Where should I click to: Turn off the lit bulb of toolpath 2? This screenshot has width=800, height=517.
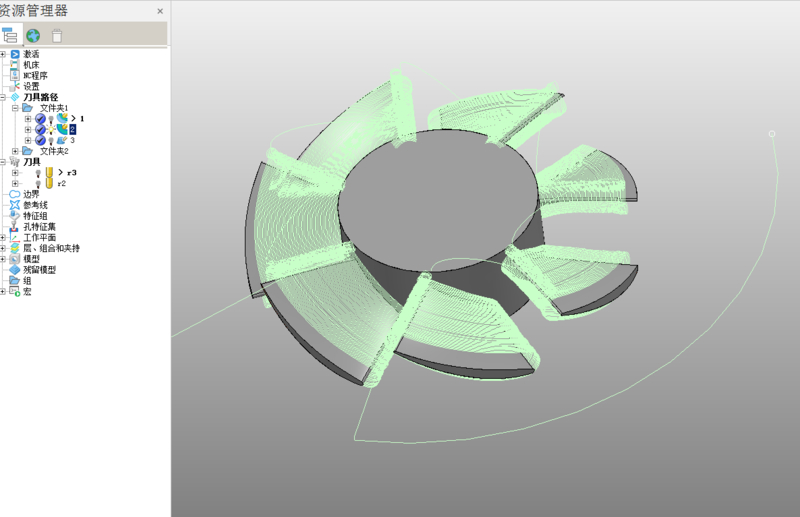(51, 130)
